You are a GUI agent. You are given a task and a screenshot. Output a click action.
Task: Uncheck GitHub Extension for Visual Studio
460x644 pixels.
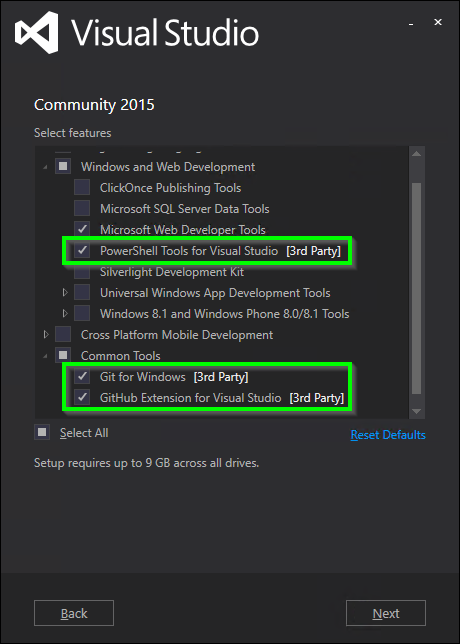(x=82, y=397)
